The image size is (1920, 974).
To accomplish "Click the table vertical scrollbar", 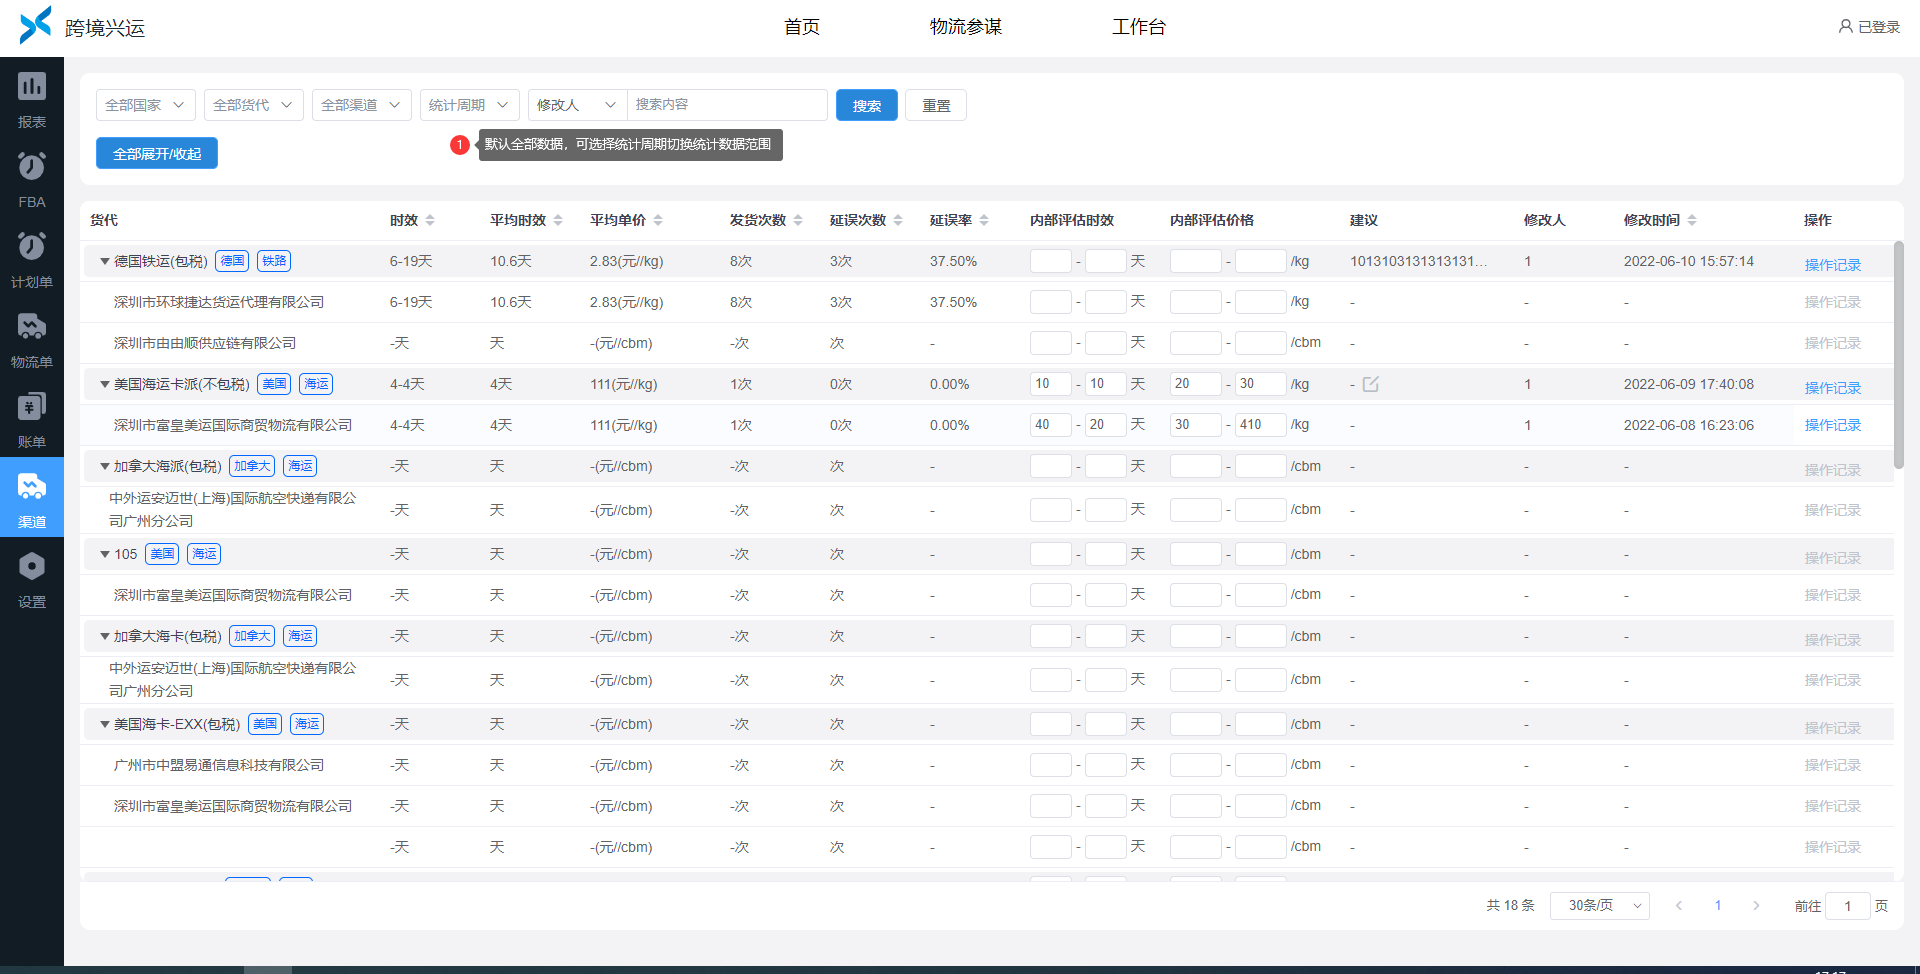I will pos(1898,355).
